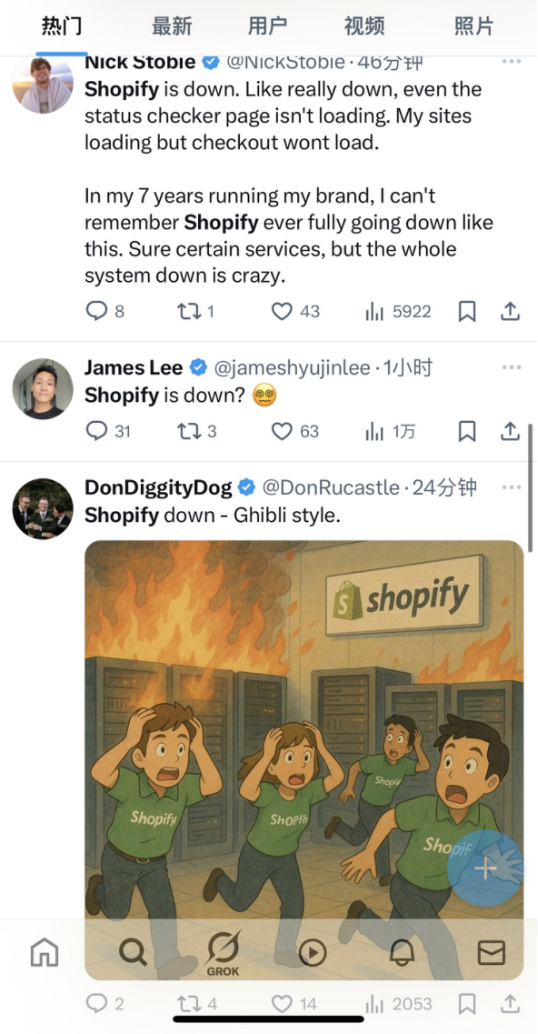Open Grok from the bottom bar

pyautogui.click(x=223, y=954)
